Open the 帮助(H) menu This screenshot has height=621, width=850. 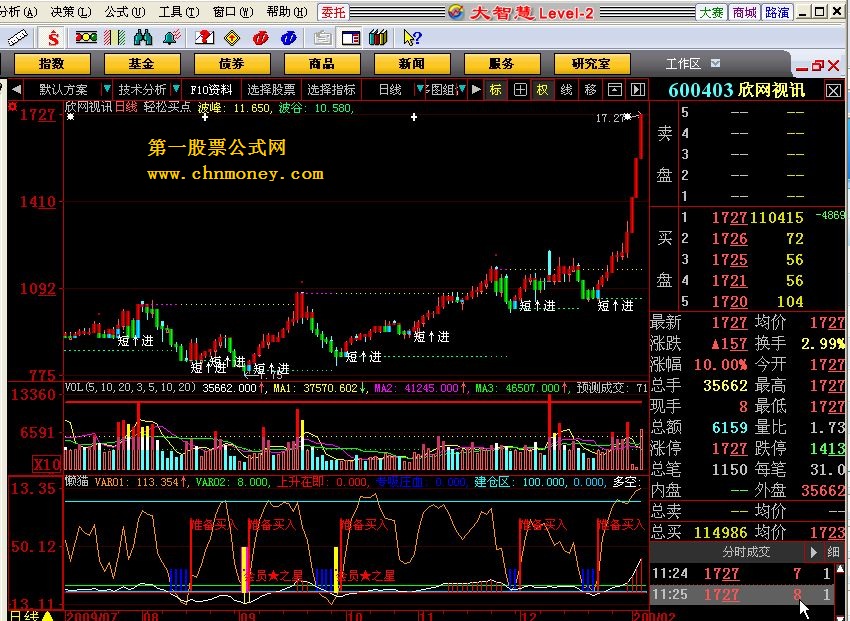(x=287, y=12)
